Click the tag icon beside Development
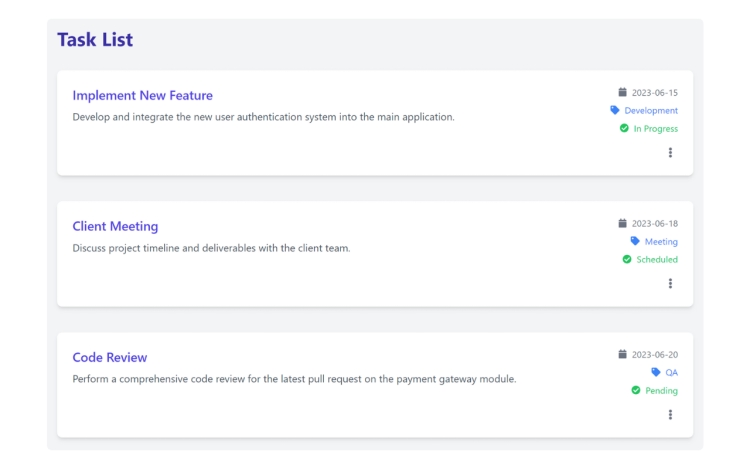 click(615, 110)
